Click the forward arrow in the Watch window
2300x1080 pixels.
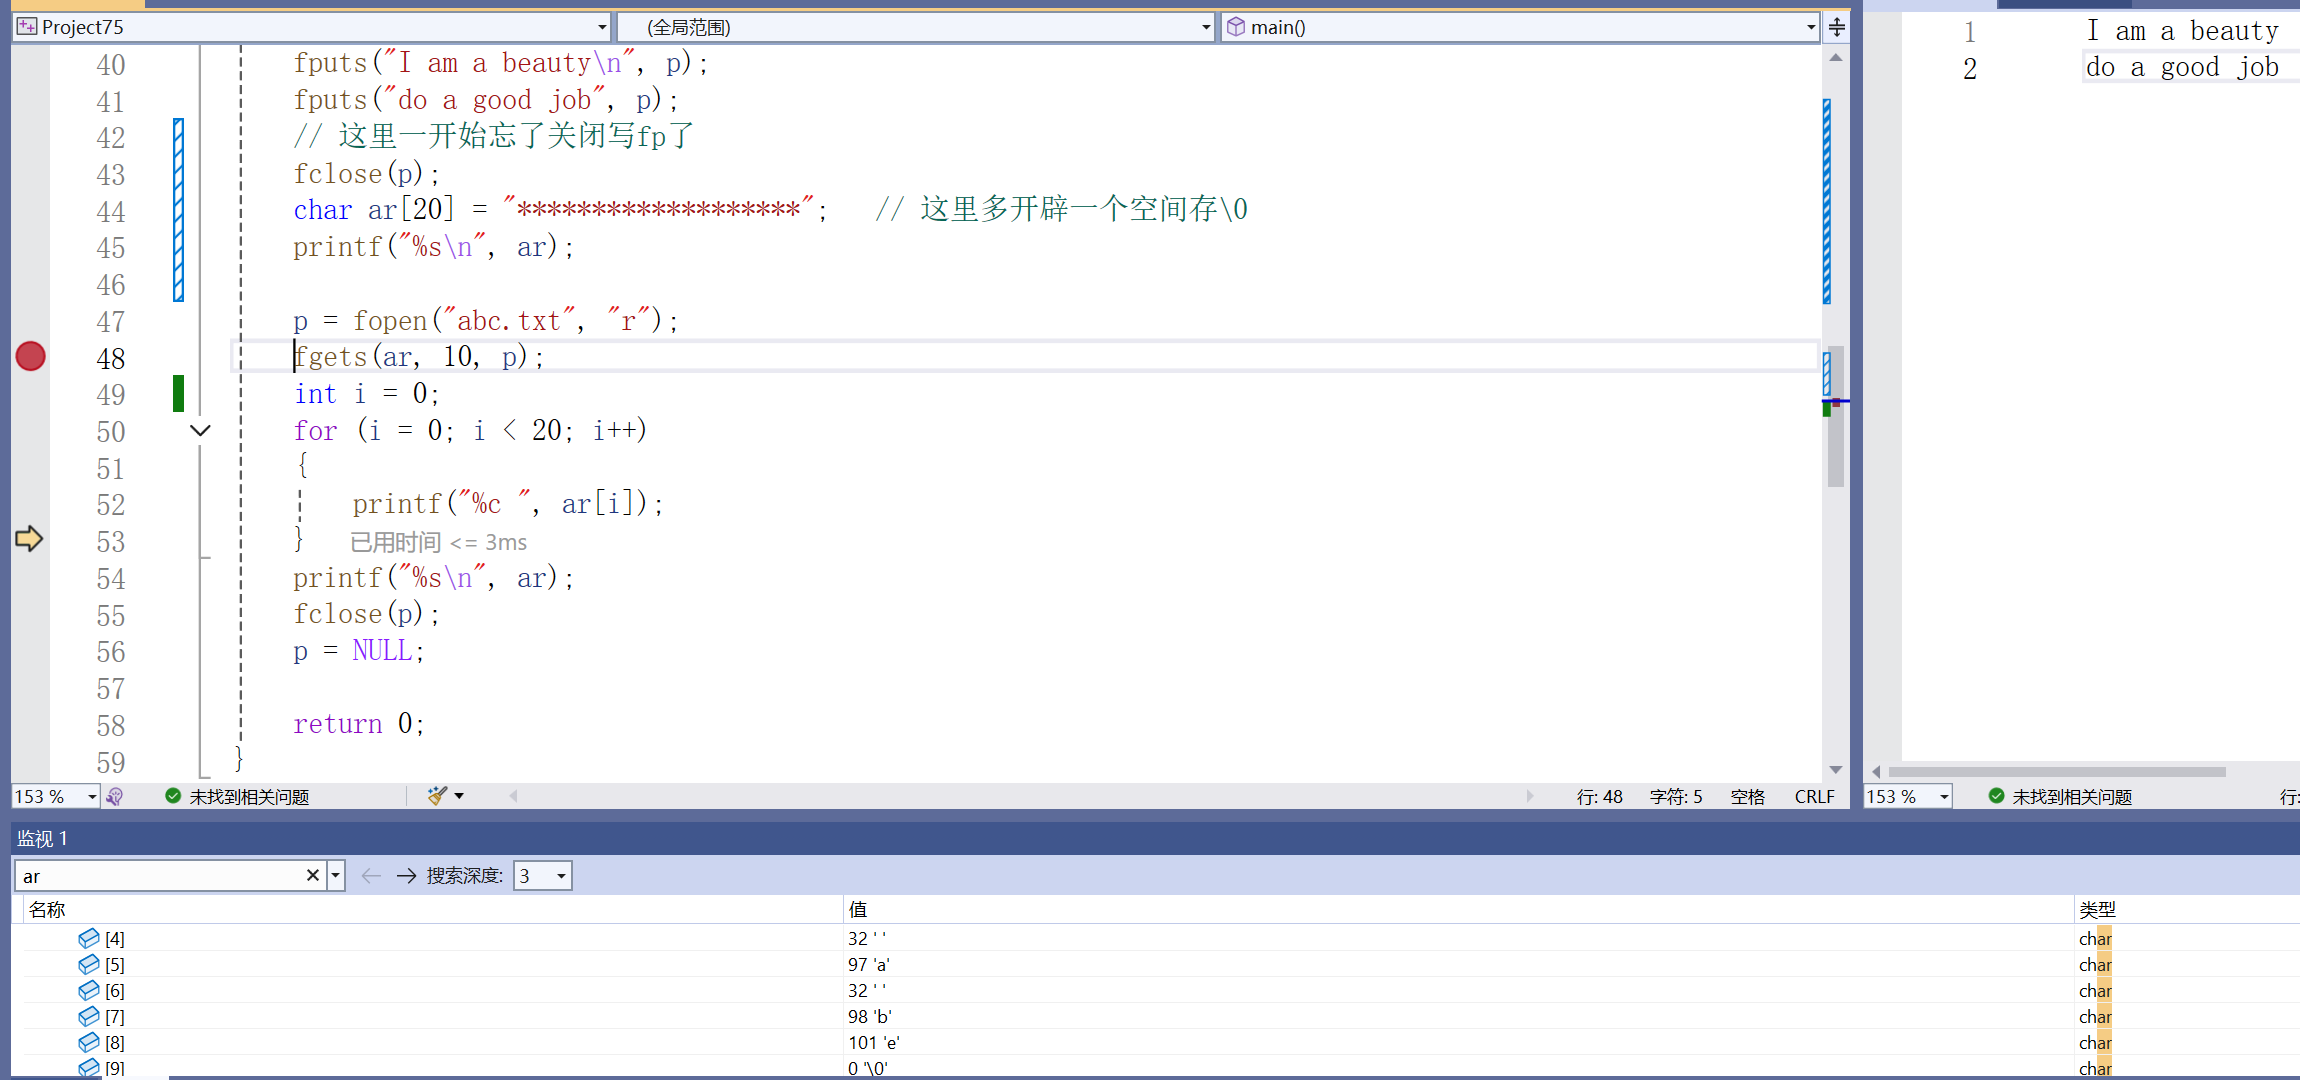click(x=406, y=875)
